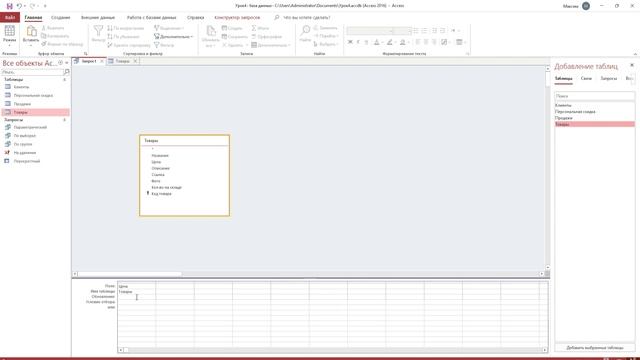This screenshot has width=640, height=360.
Task: Click the Формат по образцу brush
Action: click(x=62, y=44)
